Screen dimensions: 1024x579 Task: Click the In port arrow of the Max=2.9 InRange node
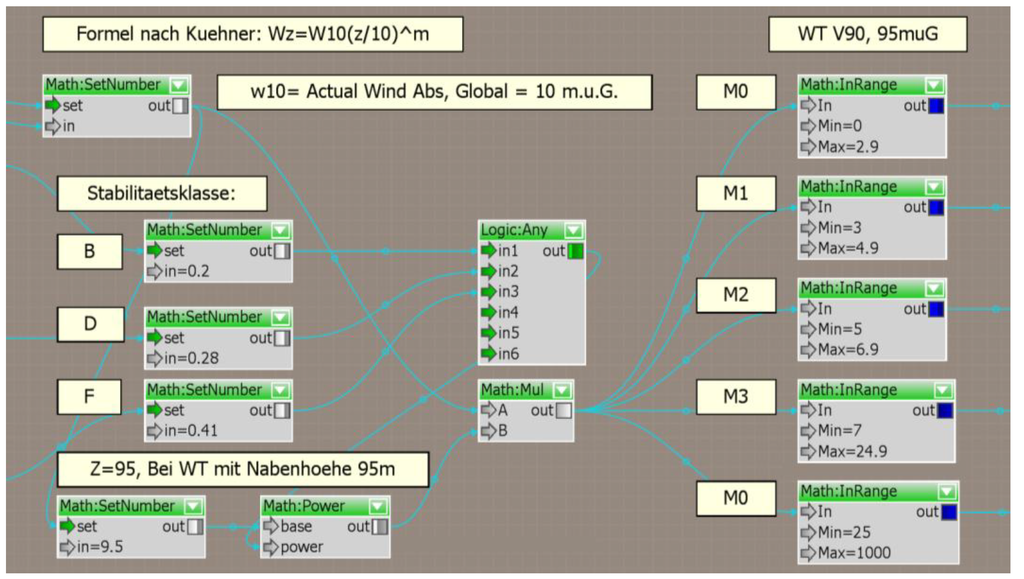(x=808, y=106)
